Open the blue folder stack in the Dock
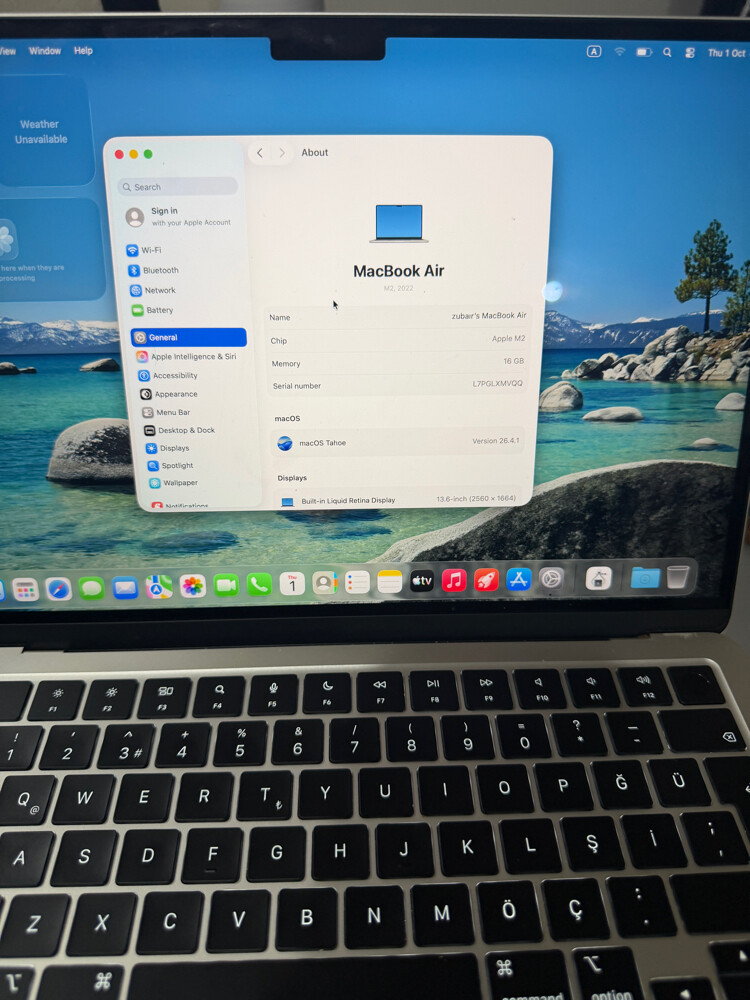This screenshot has height=1000, width=750. [x=645, y=578]
